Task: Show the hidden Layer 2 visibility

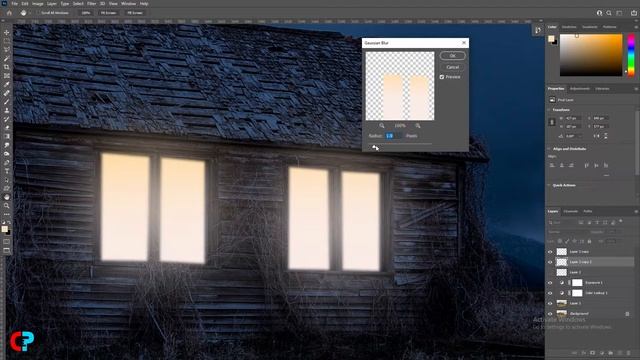Action: point(550,272)
